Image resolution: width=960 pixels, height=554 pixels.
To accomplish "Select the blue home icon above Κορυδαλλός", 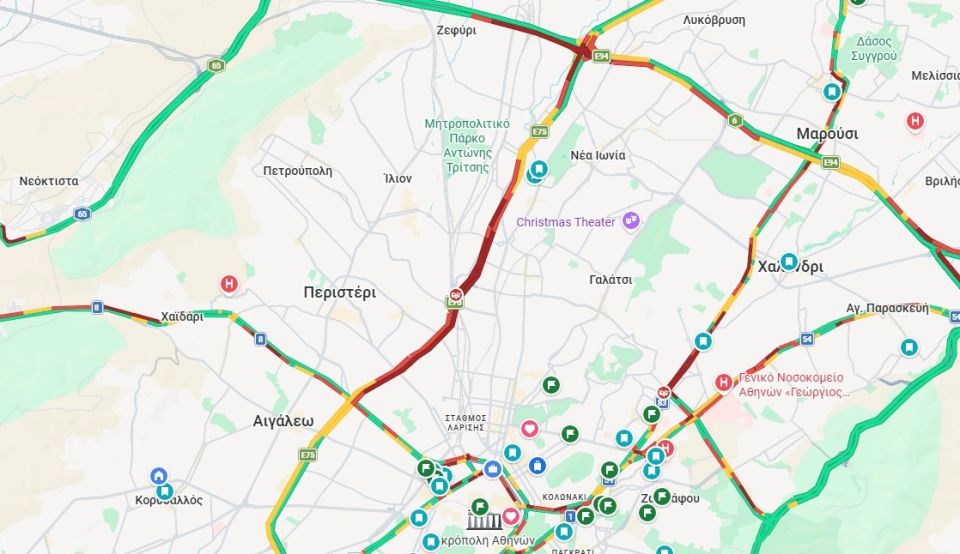I will pyautogui.click(x=159, y=476).
